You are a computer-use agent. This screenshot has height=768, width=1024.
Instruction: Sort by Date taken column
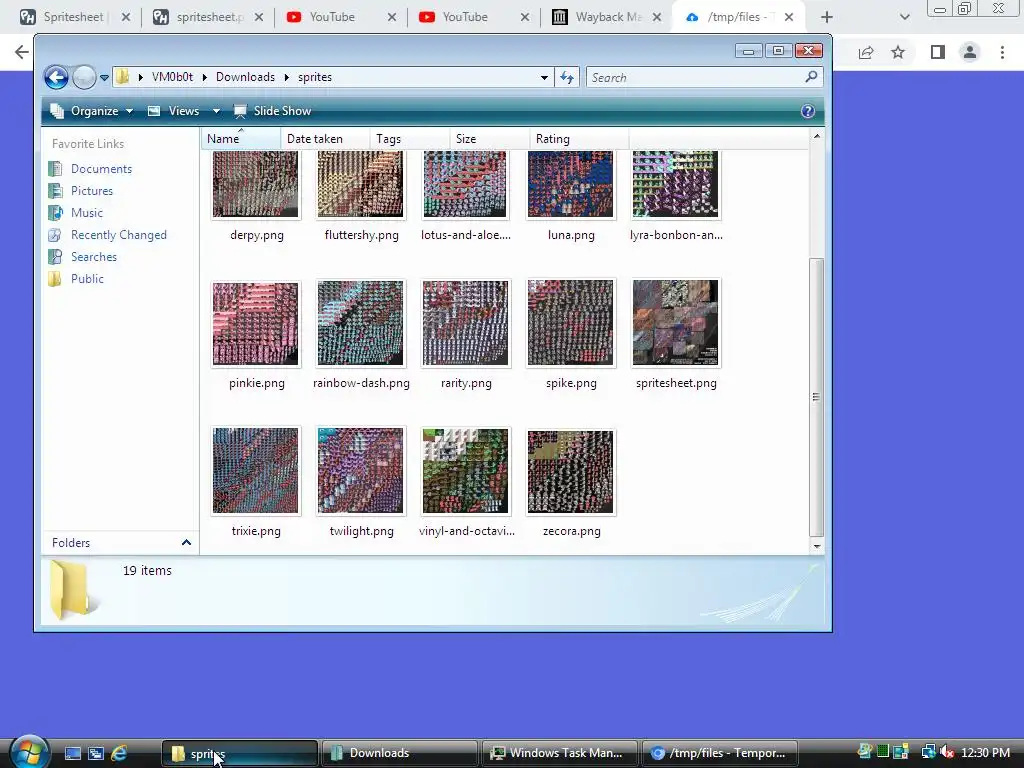click(325, 138)
